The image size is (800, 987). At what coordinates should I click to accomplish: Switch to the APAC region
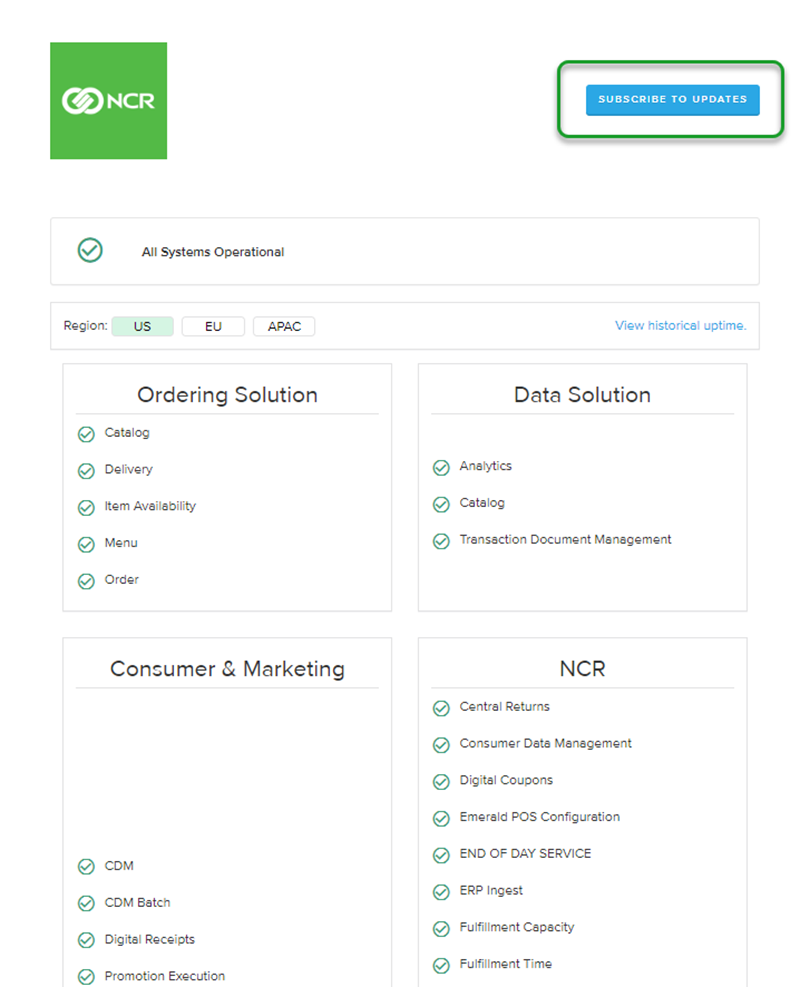pyautogui.click(x=284, y=326)
